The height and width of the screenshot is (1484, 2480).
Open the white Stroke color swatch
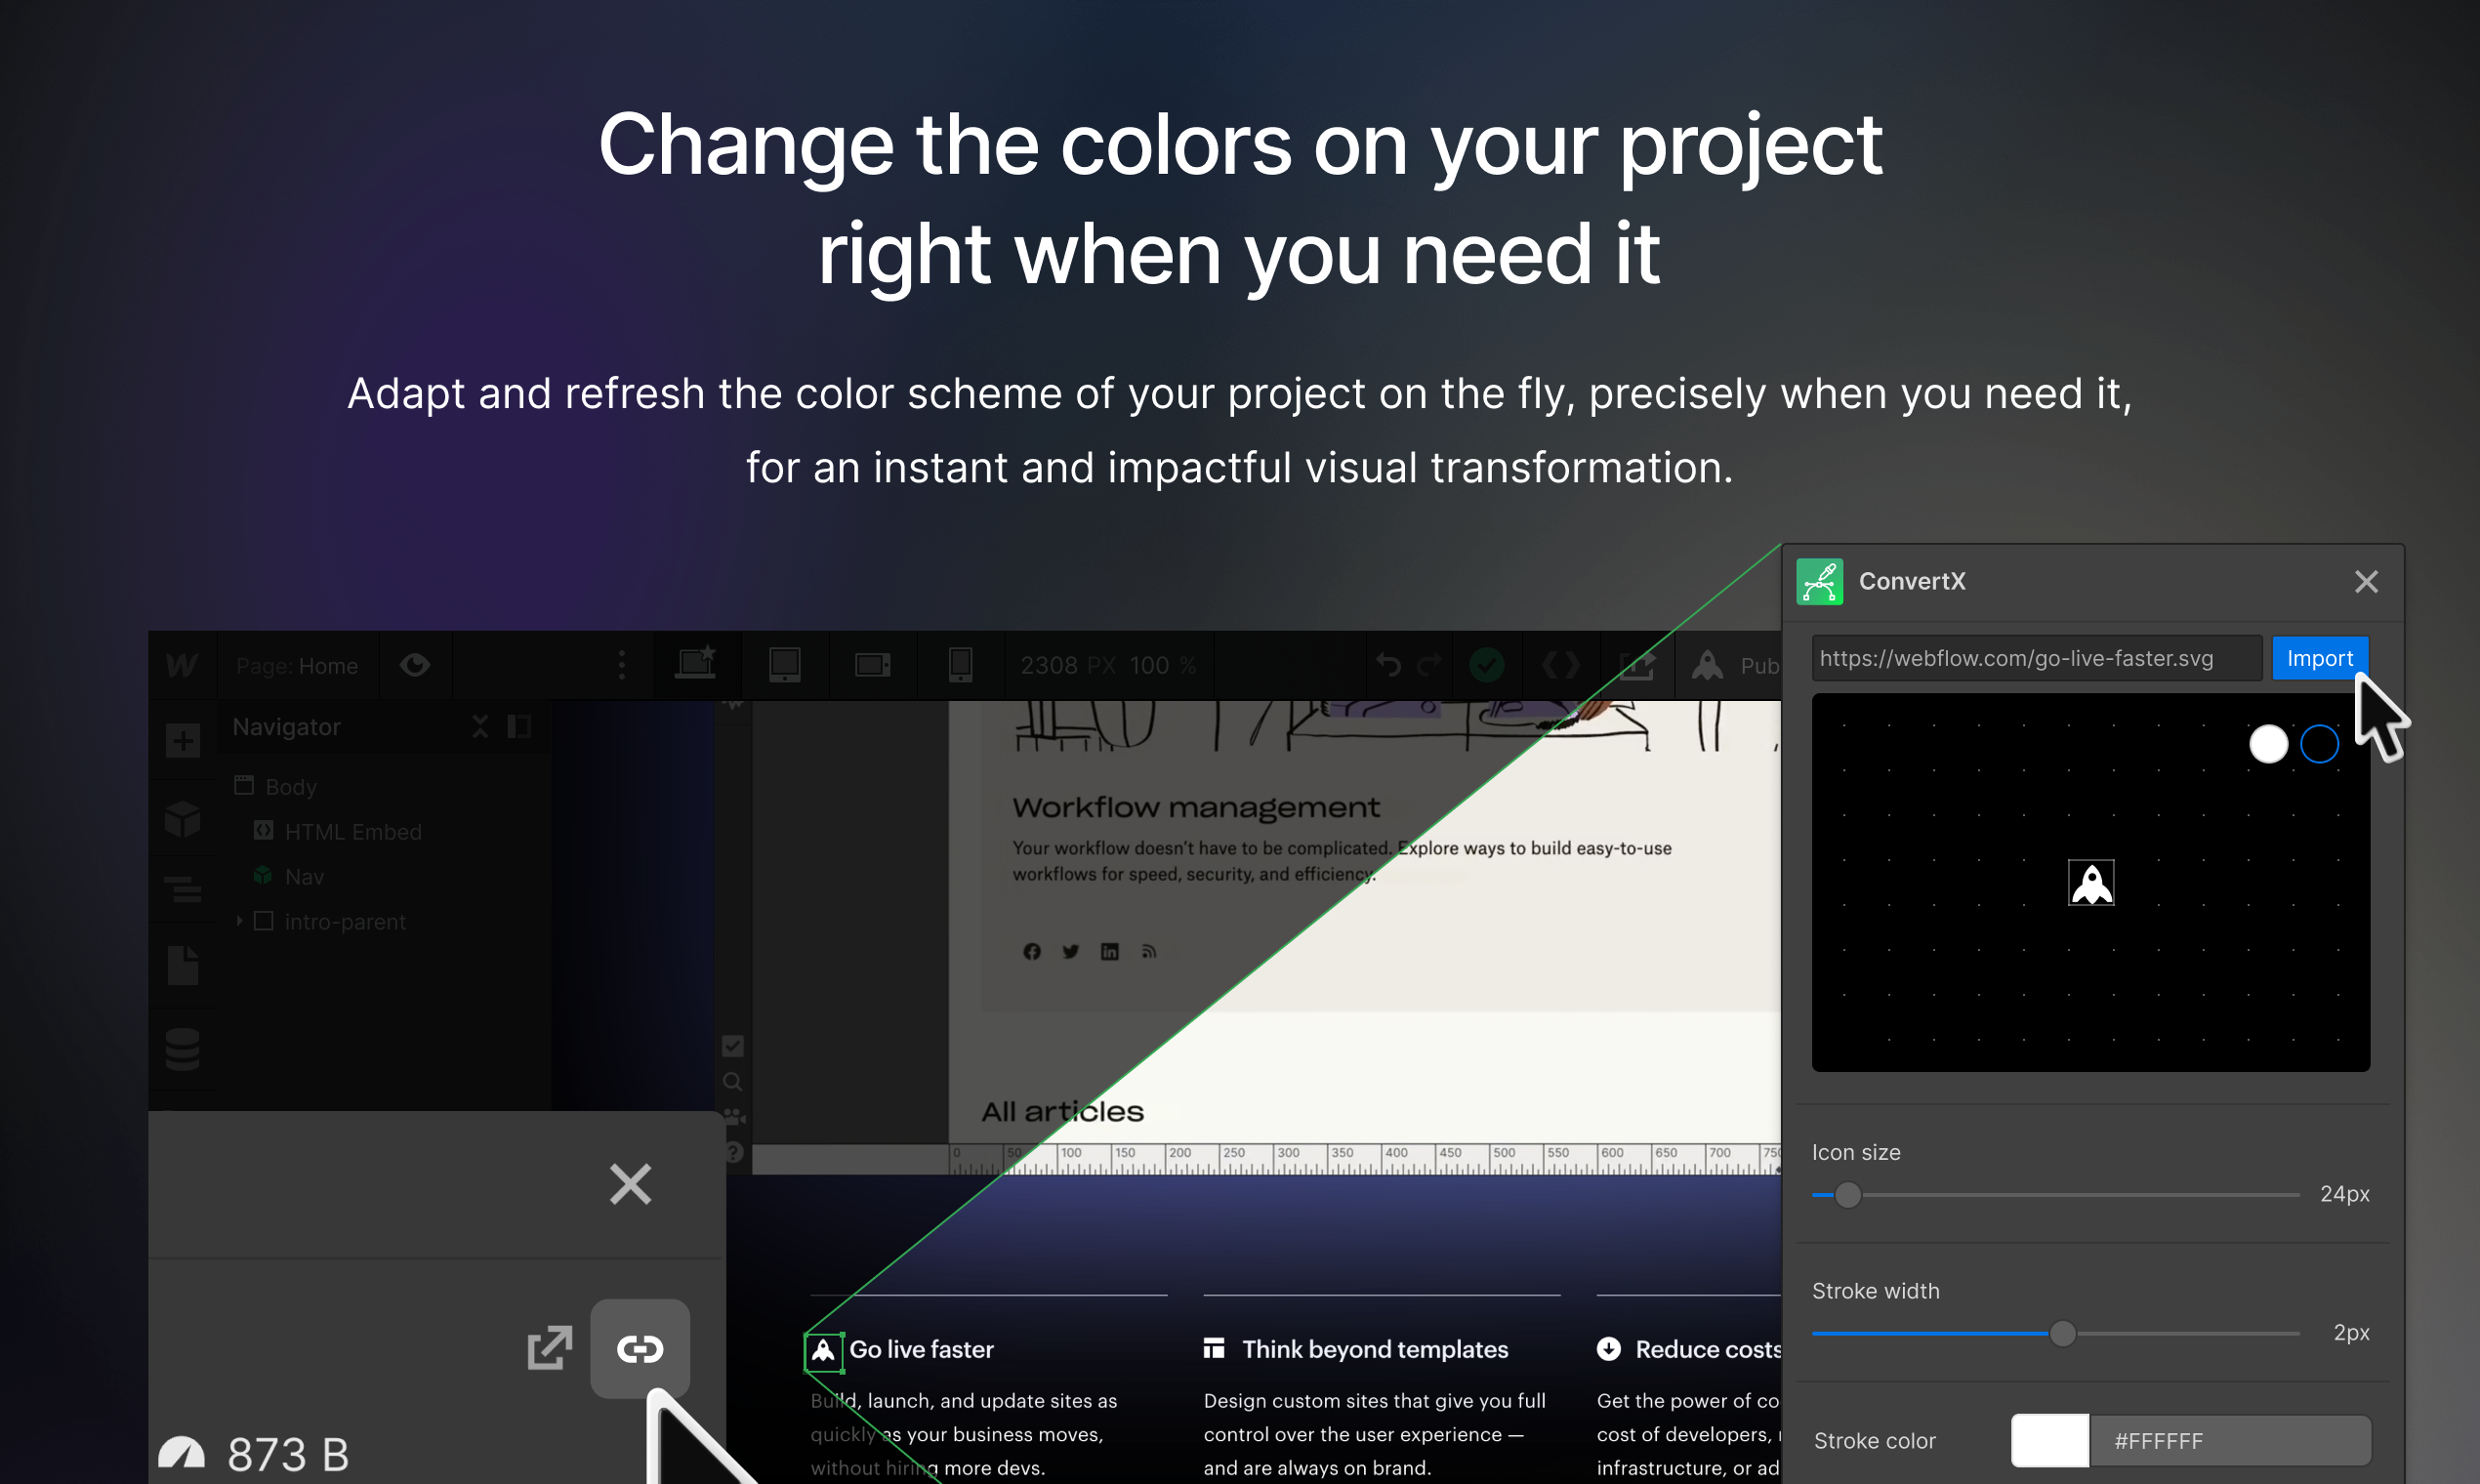point(2050,1441)
